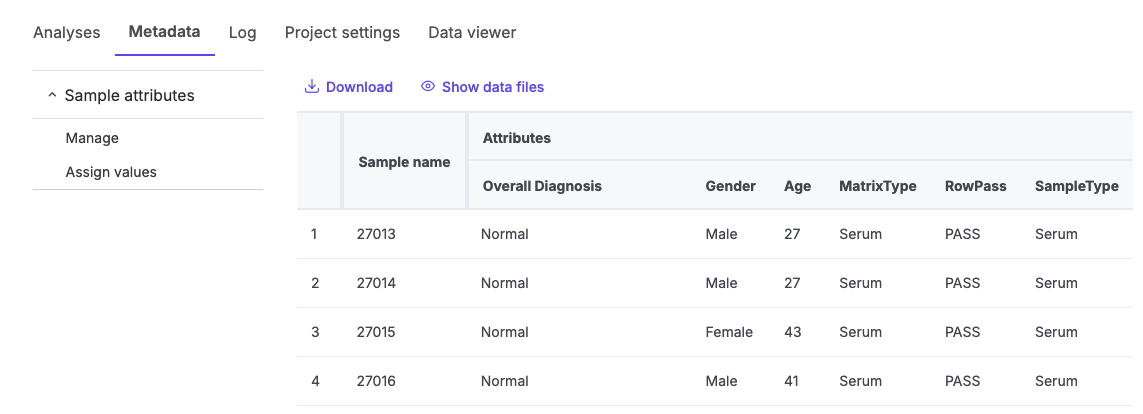1143x414 pixels.
Task: Open Assign values in the sidebar
Action: point(111,172)
